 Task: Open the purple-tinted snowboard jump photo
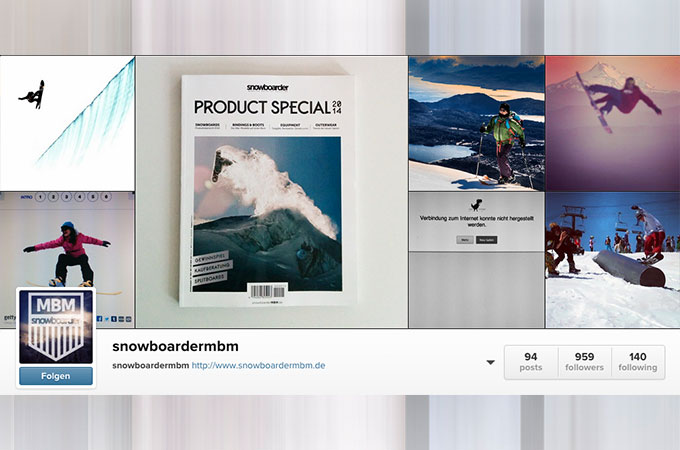[613, 123]
